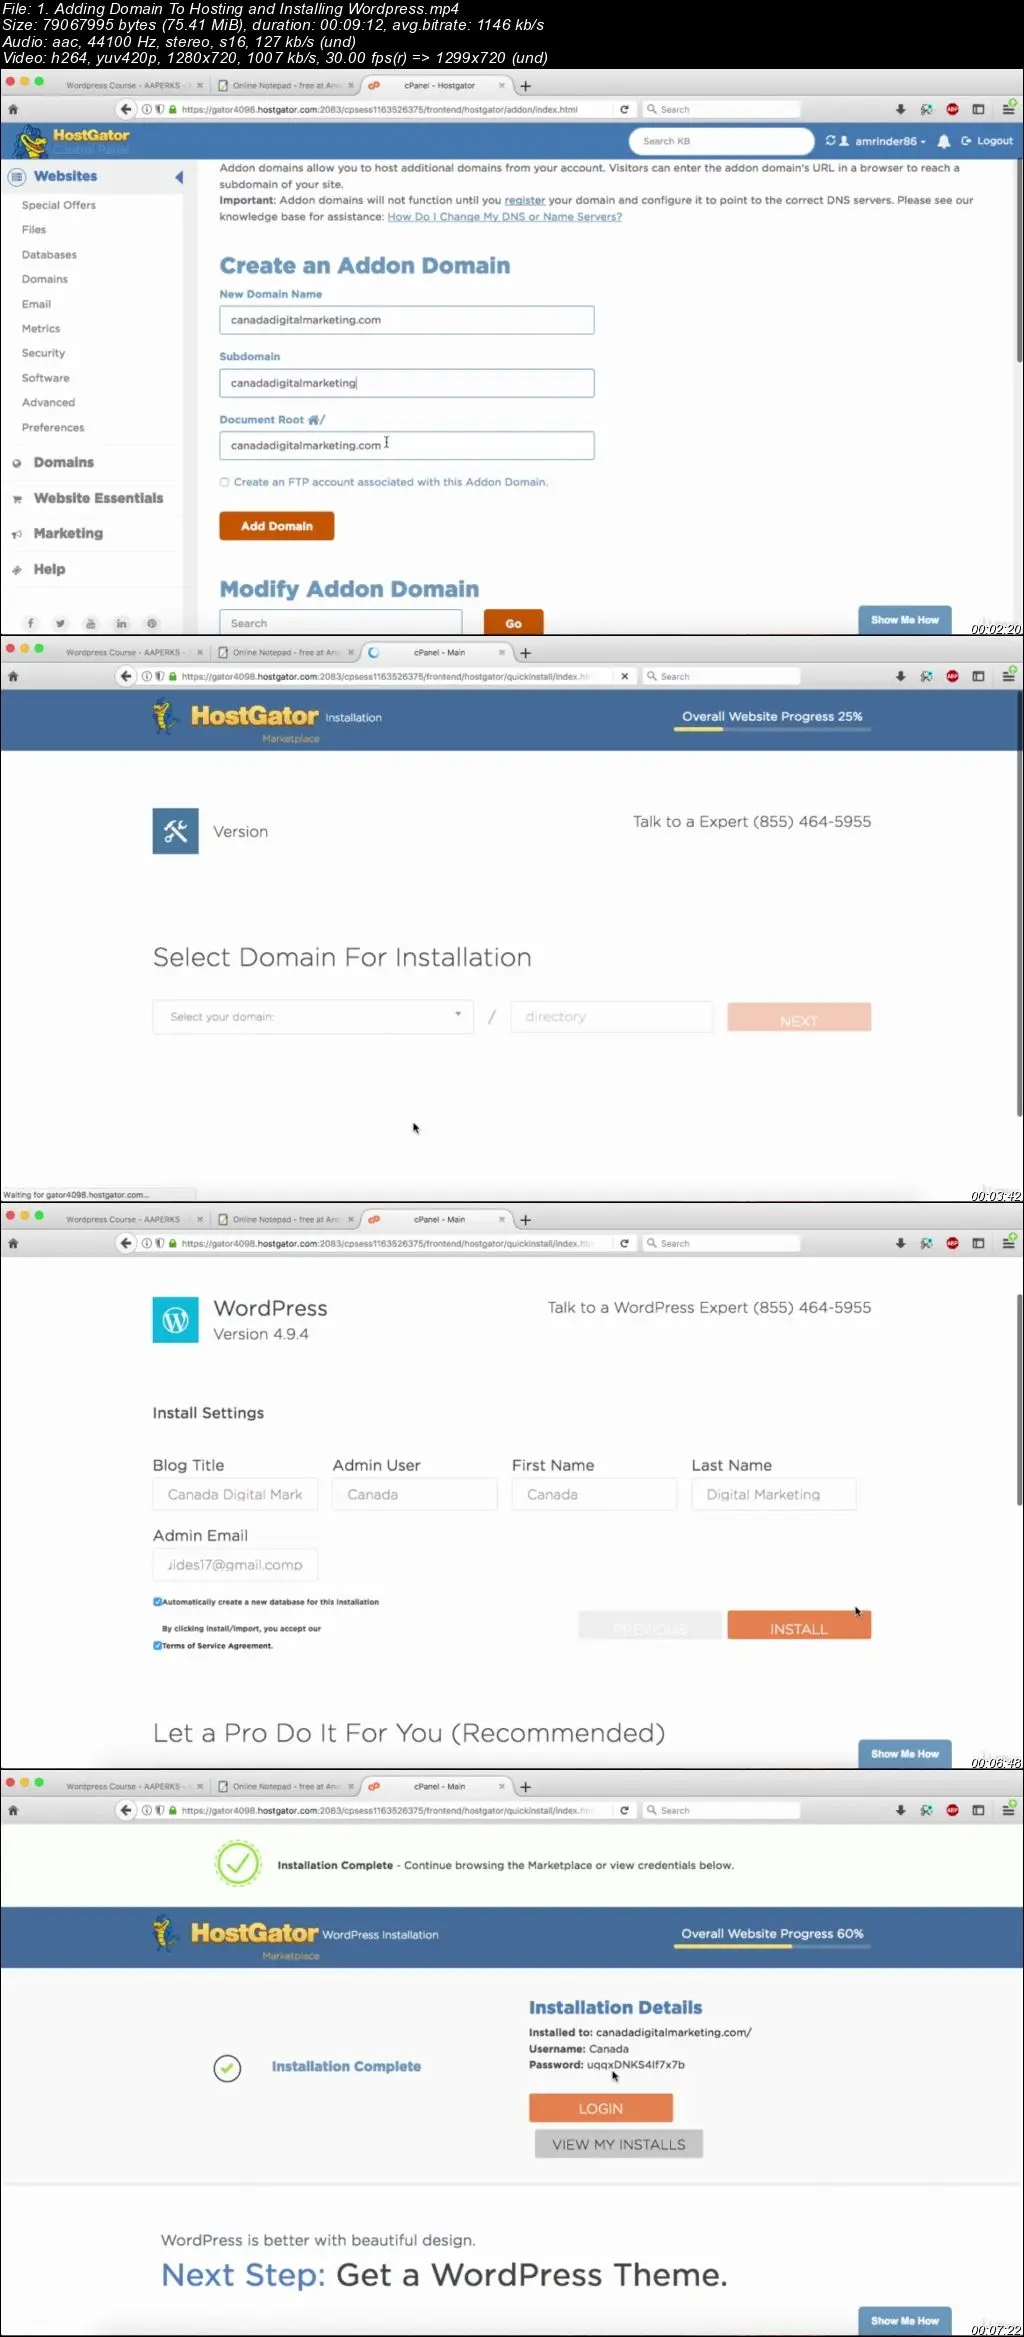Expand the Domains section in the sidebar
This screenshot has width=1024, height=2337.
click(x=63, y=462)
